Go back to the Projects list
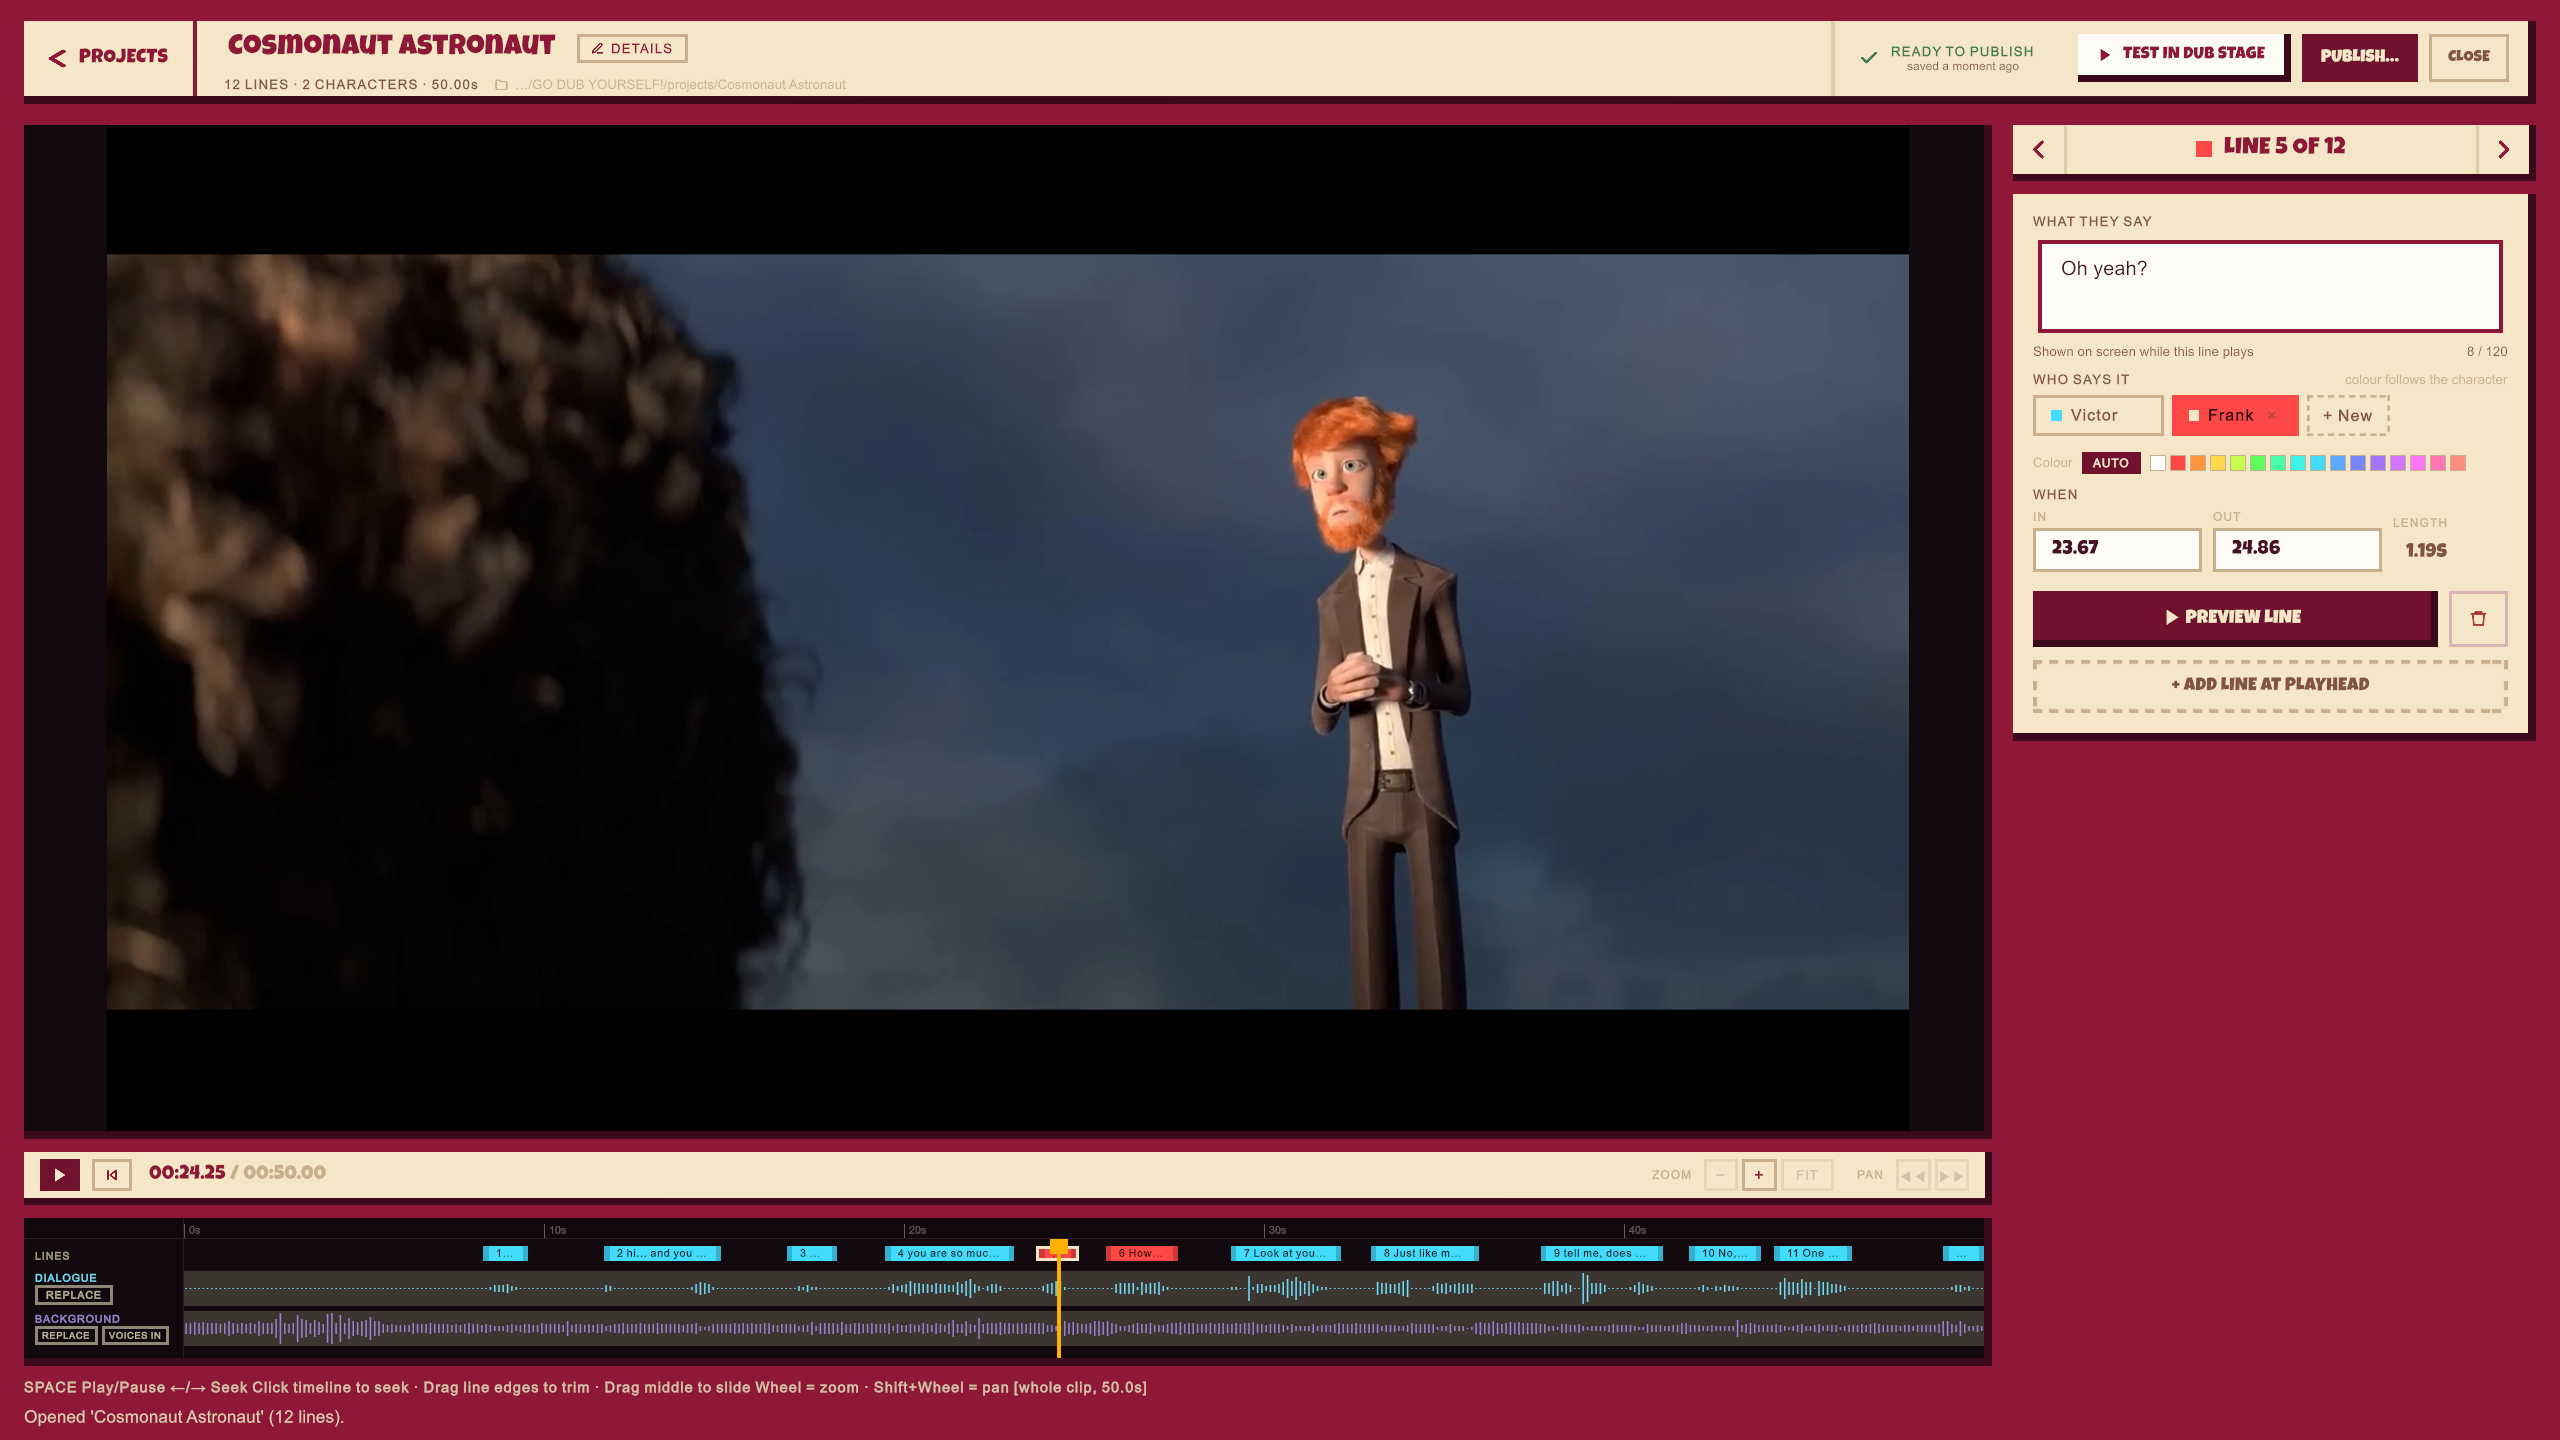Image resolution: width=2560 pixels, height=1440 pixels. click(108, 57)
